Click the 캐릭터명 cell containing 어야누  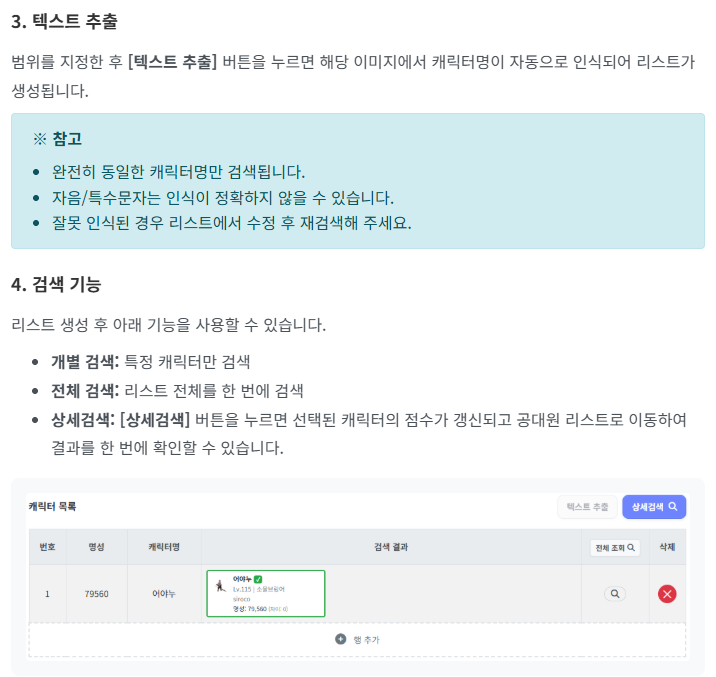pos(163,594)
